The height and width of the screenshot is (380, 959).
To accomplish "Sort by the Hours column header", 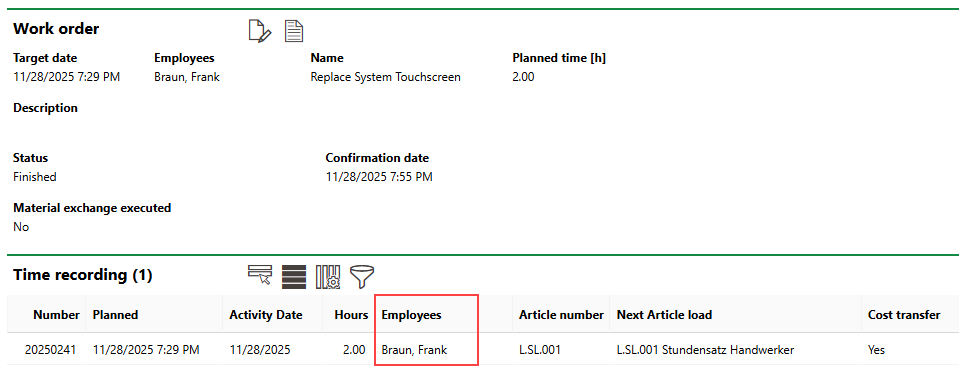I will pyautogui.click(x=351, y=315).
